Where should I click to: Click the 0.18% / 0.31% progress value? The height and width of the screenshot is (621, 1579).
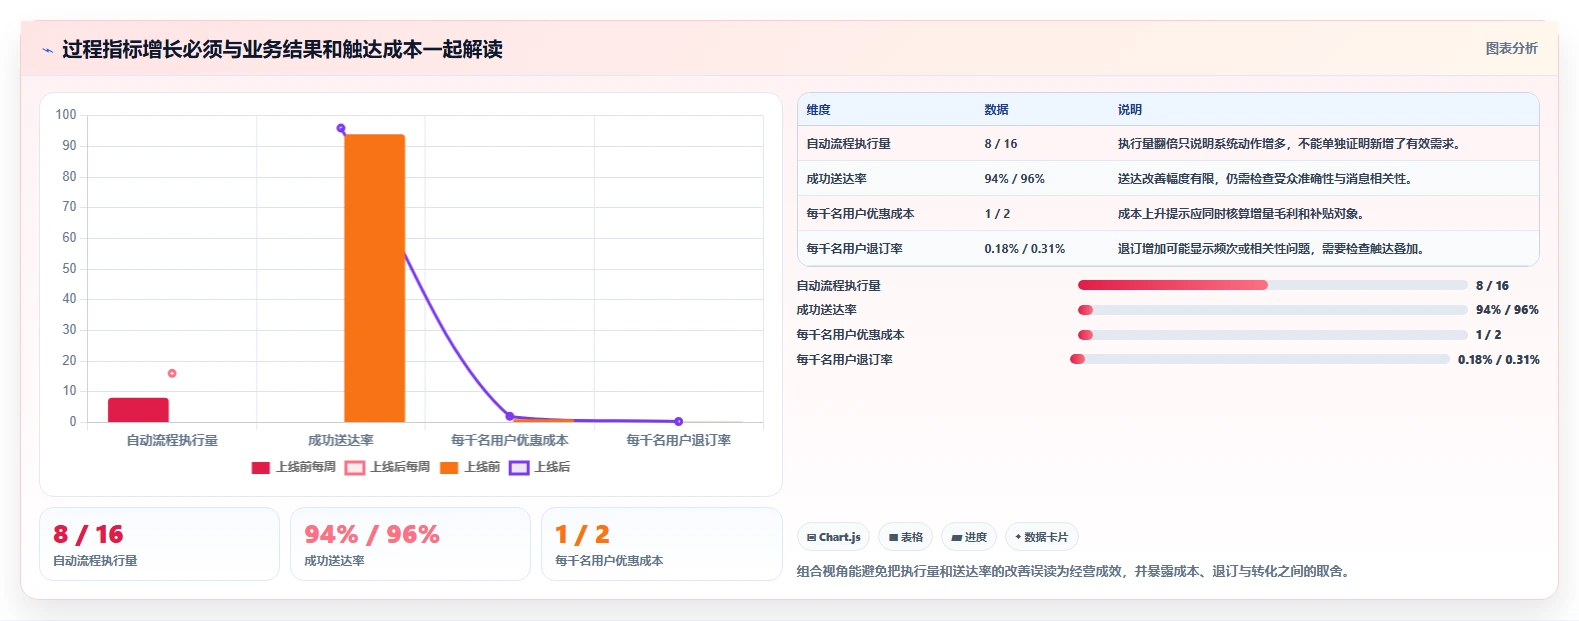click(1499, 360)
